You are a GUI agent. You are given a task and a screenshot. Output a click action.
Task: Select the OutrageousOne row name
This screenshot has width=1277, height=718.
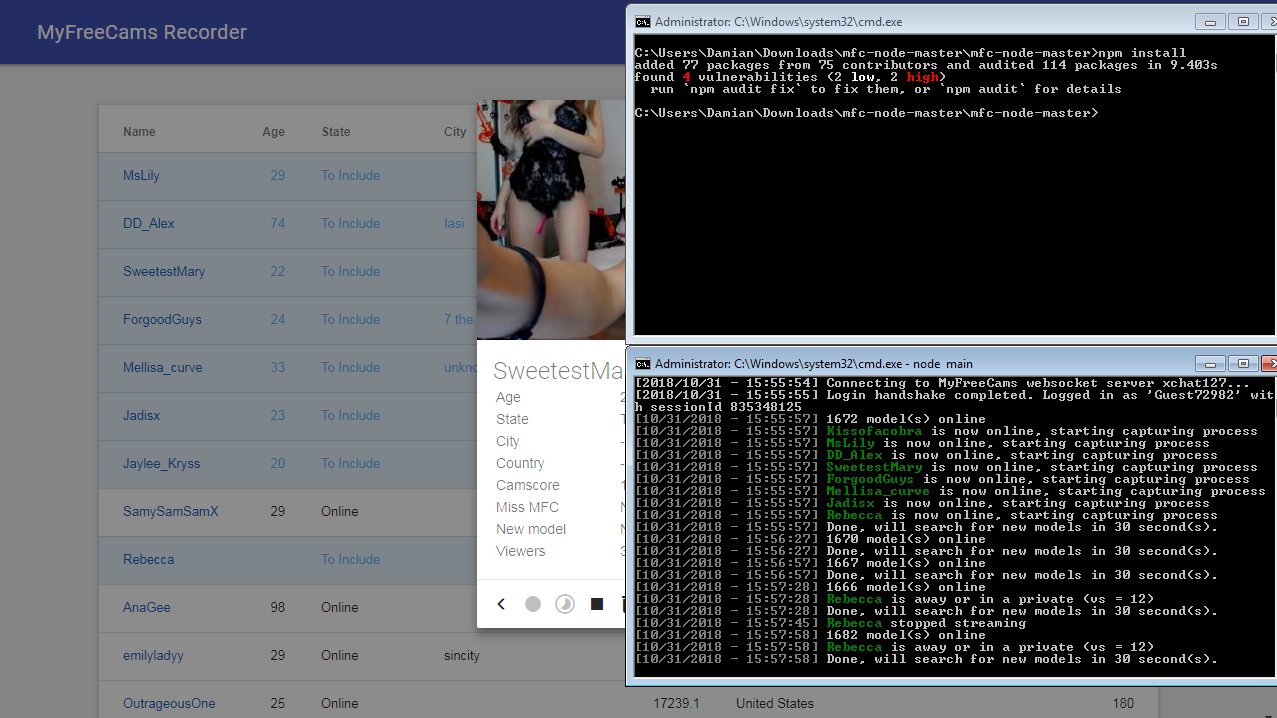(x=169, y=703)
